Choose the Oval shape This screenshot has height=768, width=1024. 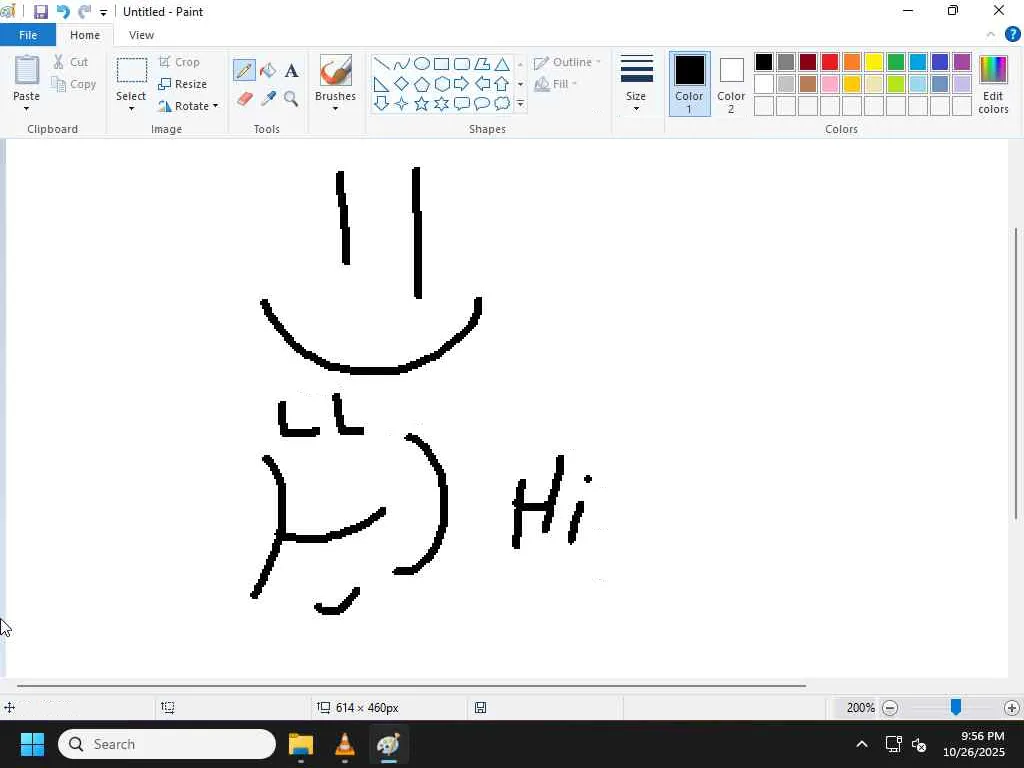422,63
